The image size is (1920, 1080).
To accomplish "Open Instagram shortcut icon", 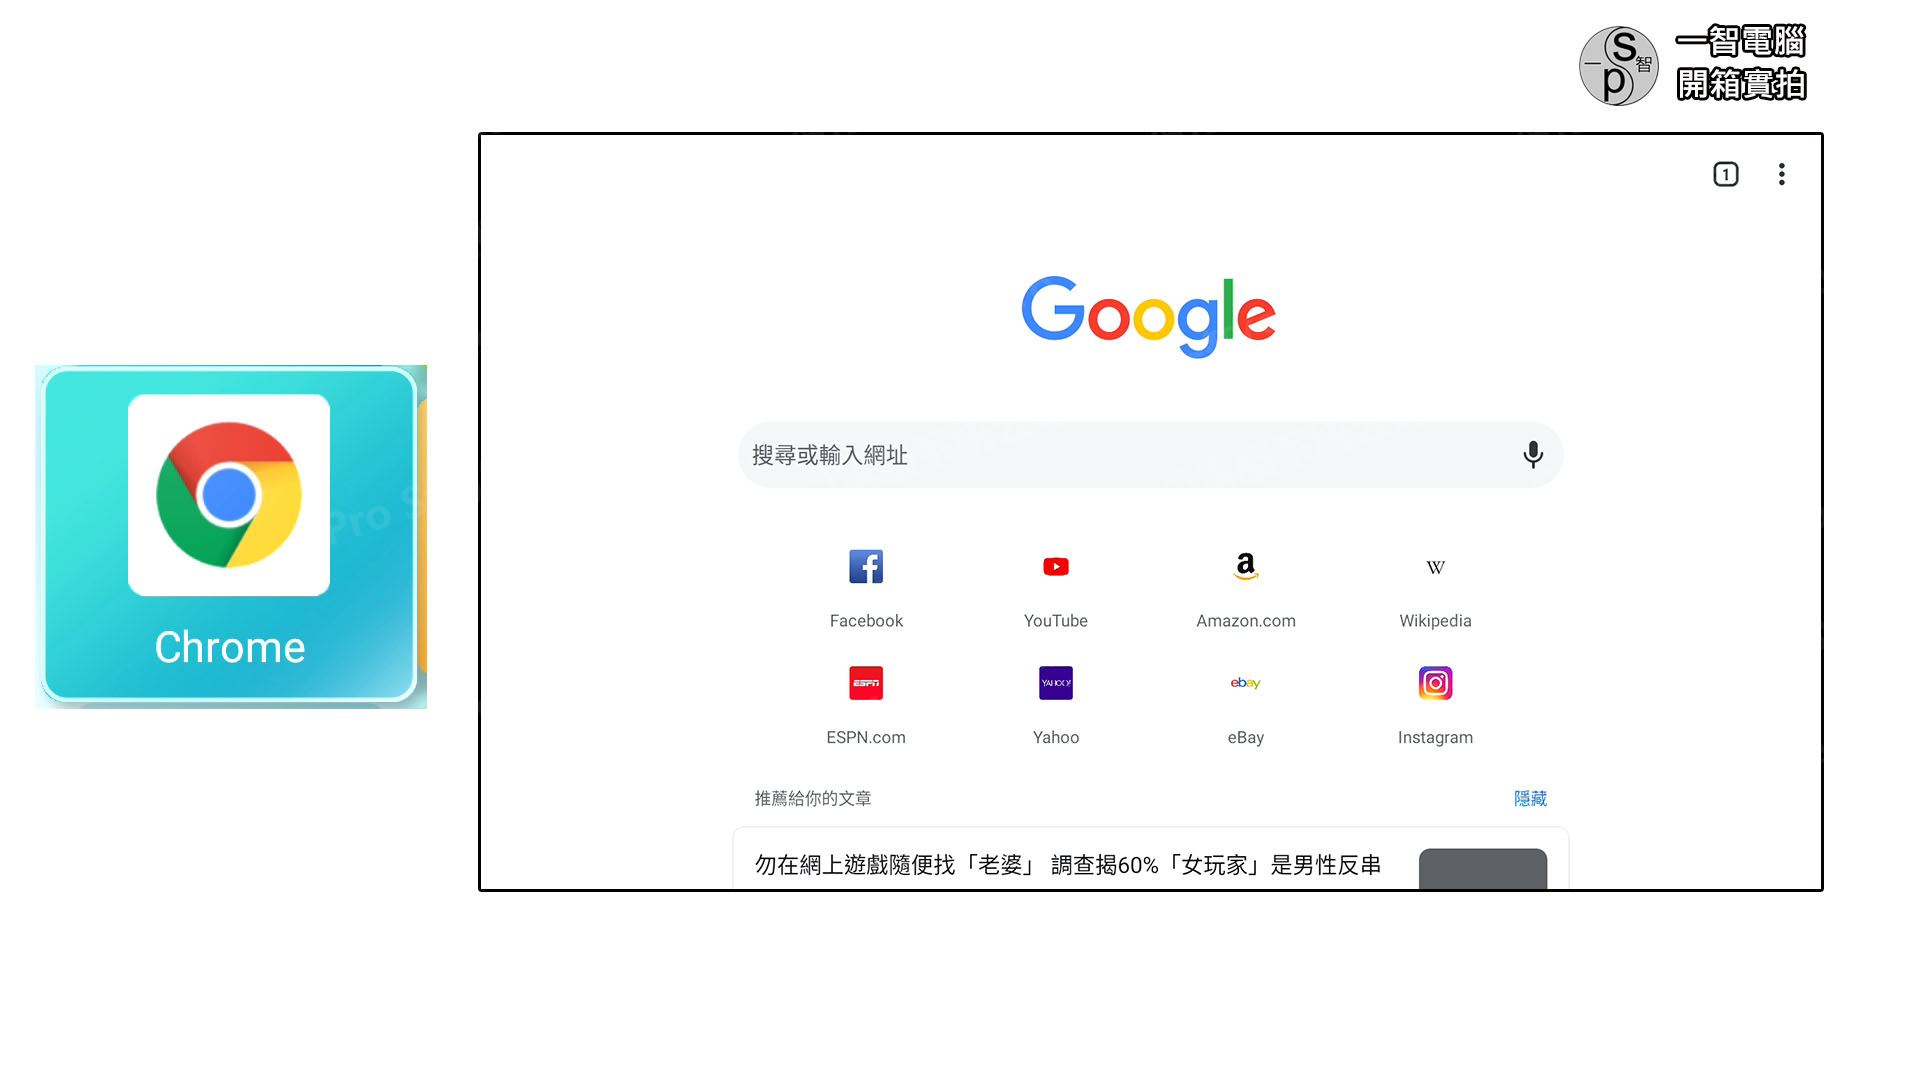I will pos(1433,683).
